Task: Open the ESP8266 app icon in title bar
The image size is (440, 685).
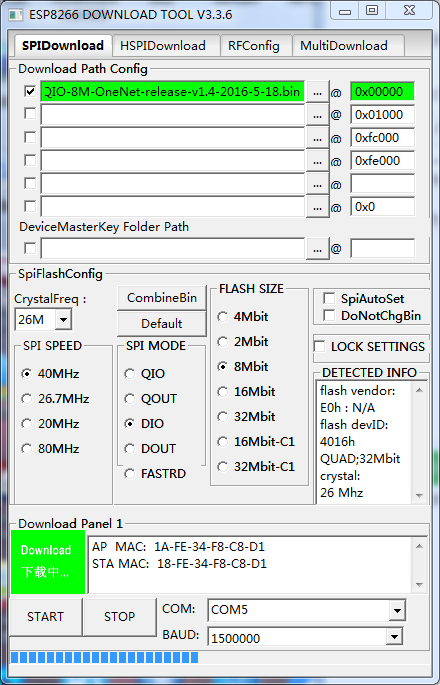Action: (x=16, y=14)
